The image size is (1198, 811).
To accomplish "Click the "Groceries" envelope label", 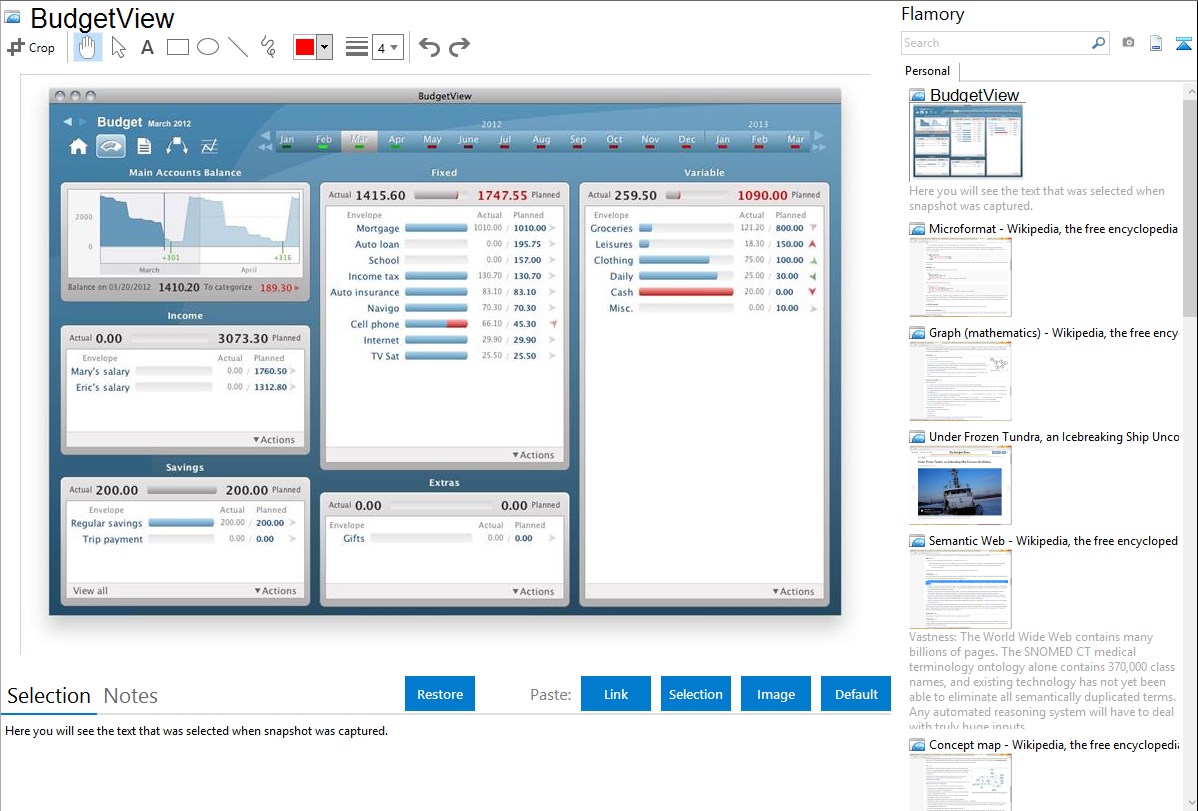I will [611, 229].
